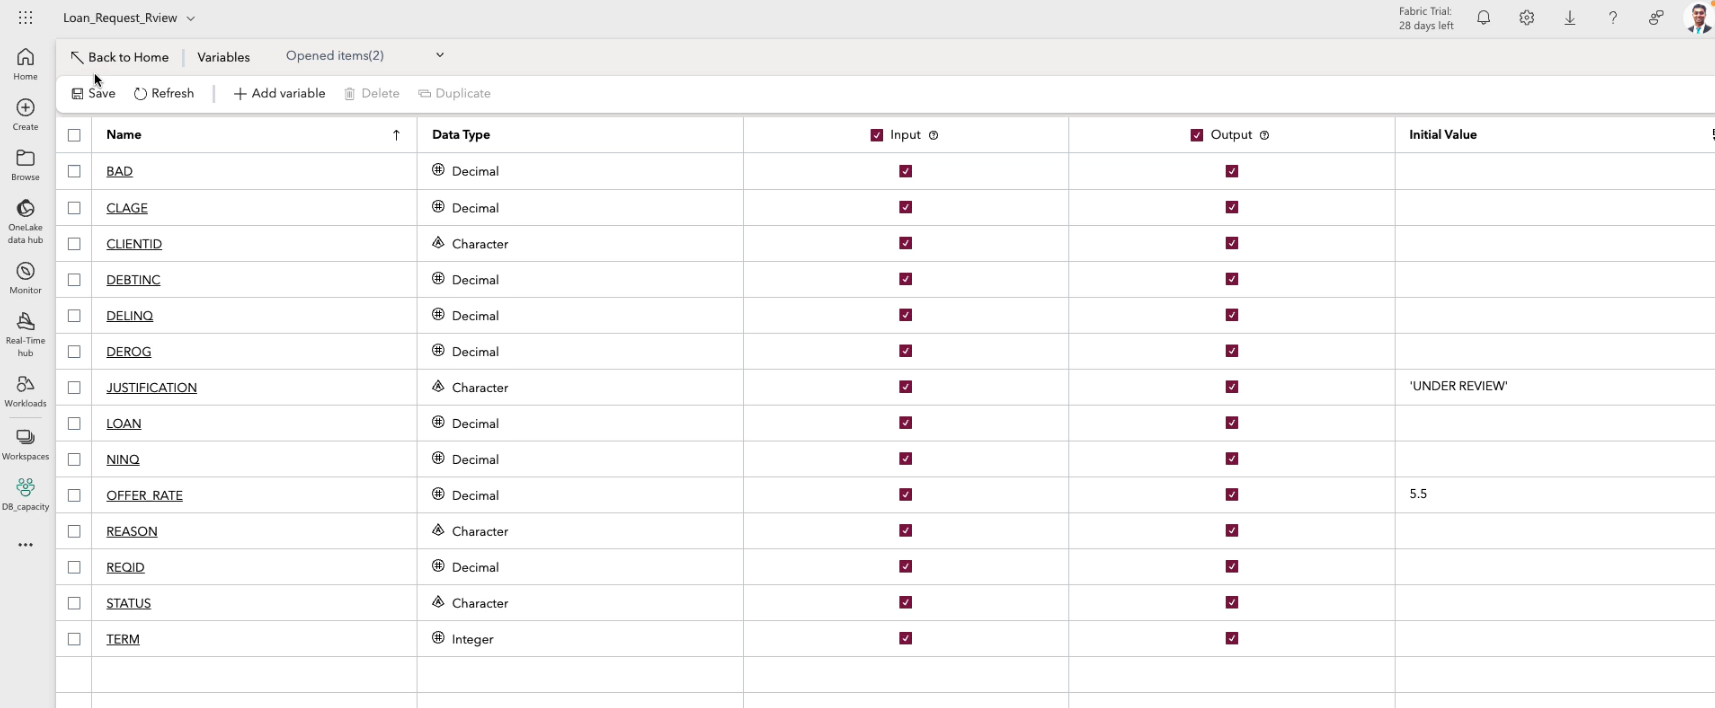Open the OneLake data hub
This screenshot has height=708, width=1715.
pyautogui.click(x=25, y=220)
